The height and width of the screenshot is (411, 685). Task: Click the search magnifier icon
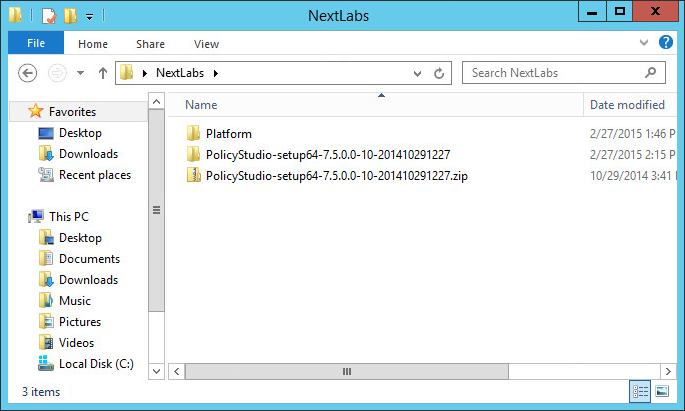coord(650,73)
